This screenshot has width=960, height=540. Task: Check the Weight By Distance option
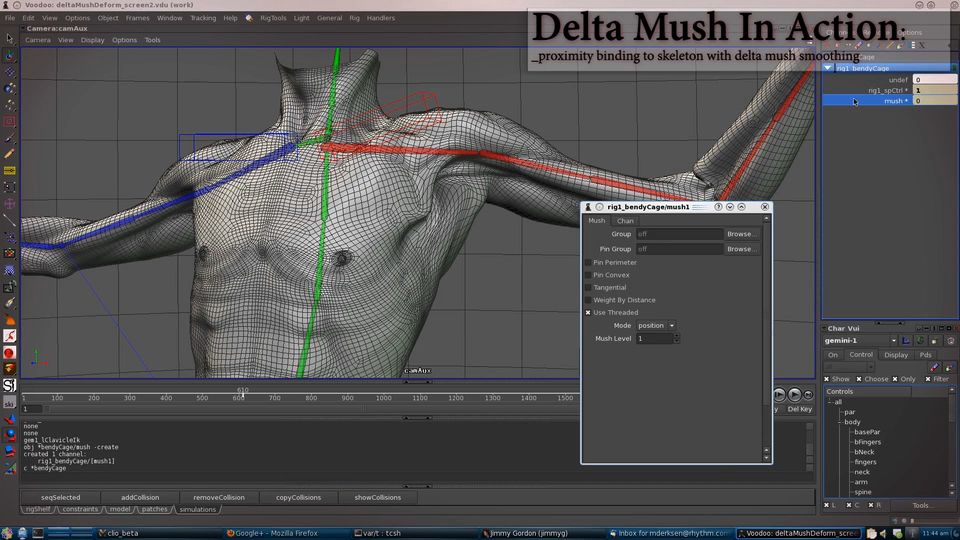(x=588, y=300)
